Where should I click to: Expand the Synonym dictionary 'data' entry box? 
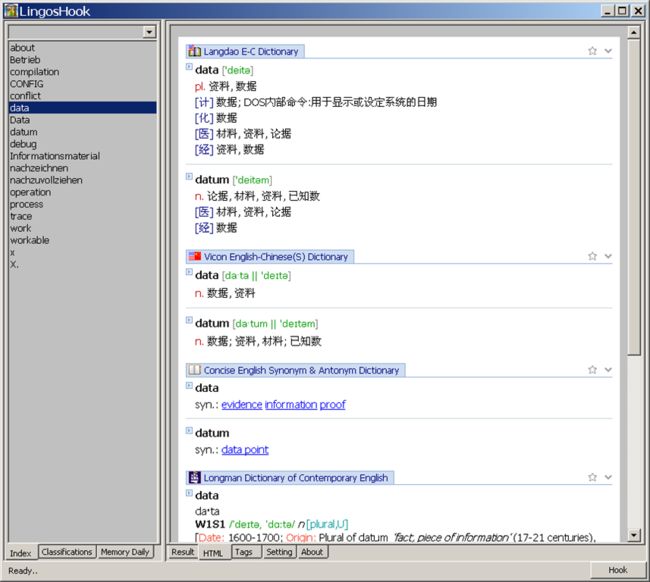(x=189, y=386)
